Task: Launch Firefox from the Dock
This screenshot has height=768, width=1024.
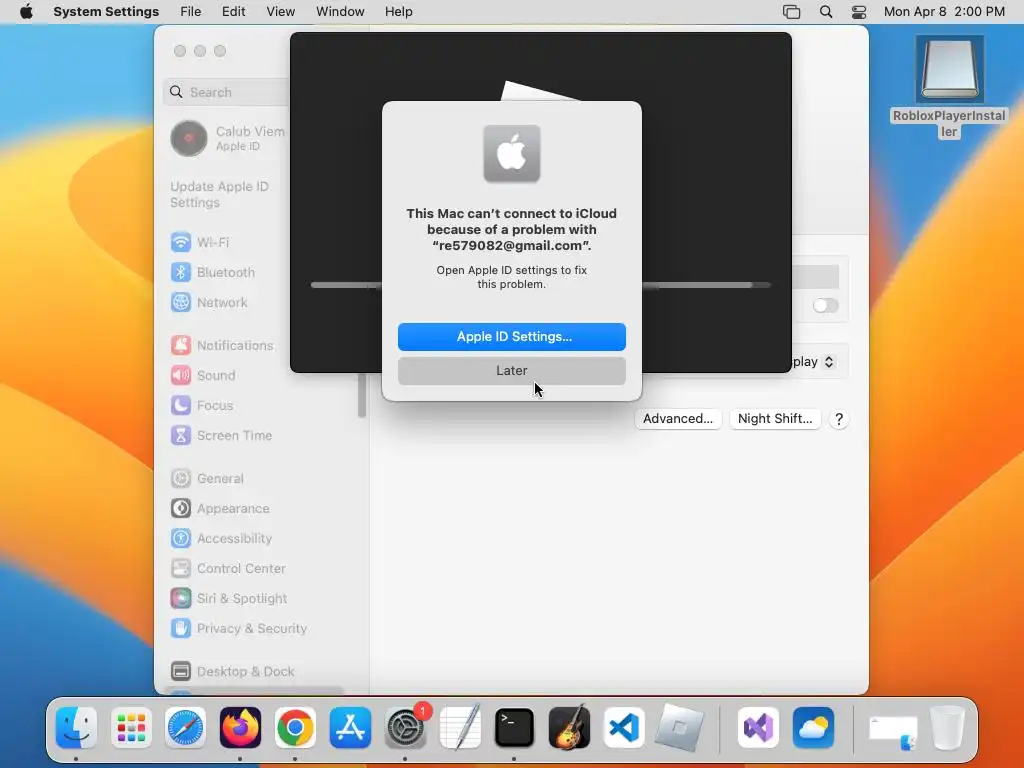Action: click(240, 728)
